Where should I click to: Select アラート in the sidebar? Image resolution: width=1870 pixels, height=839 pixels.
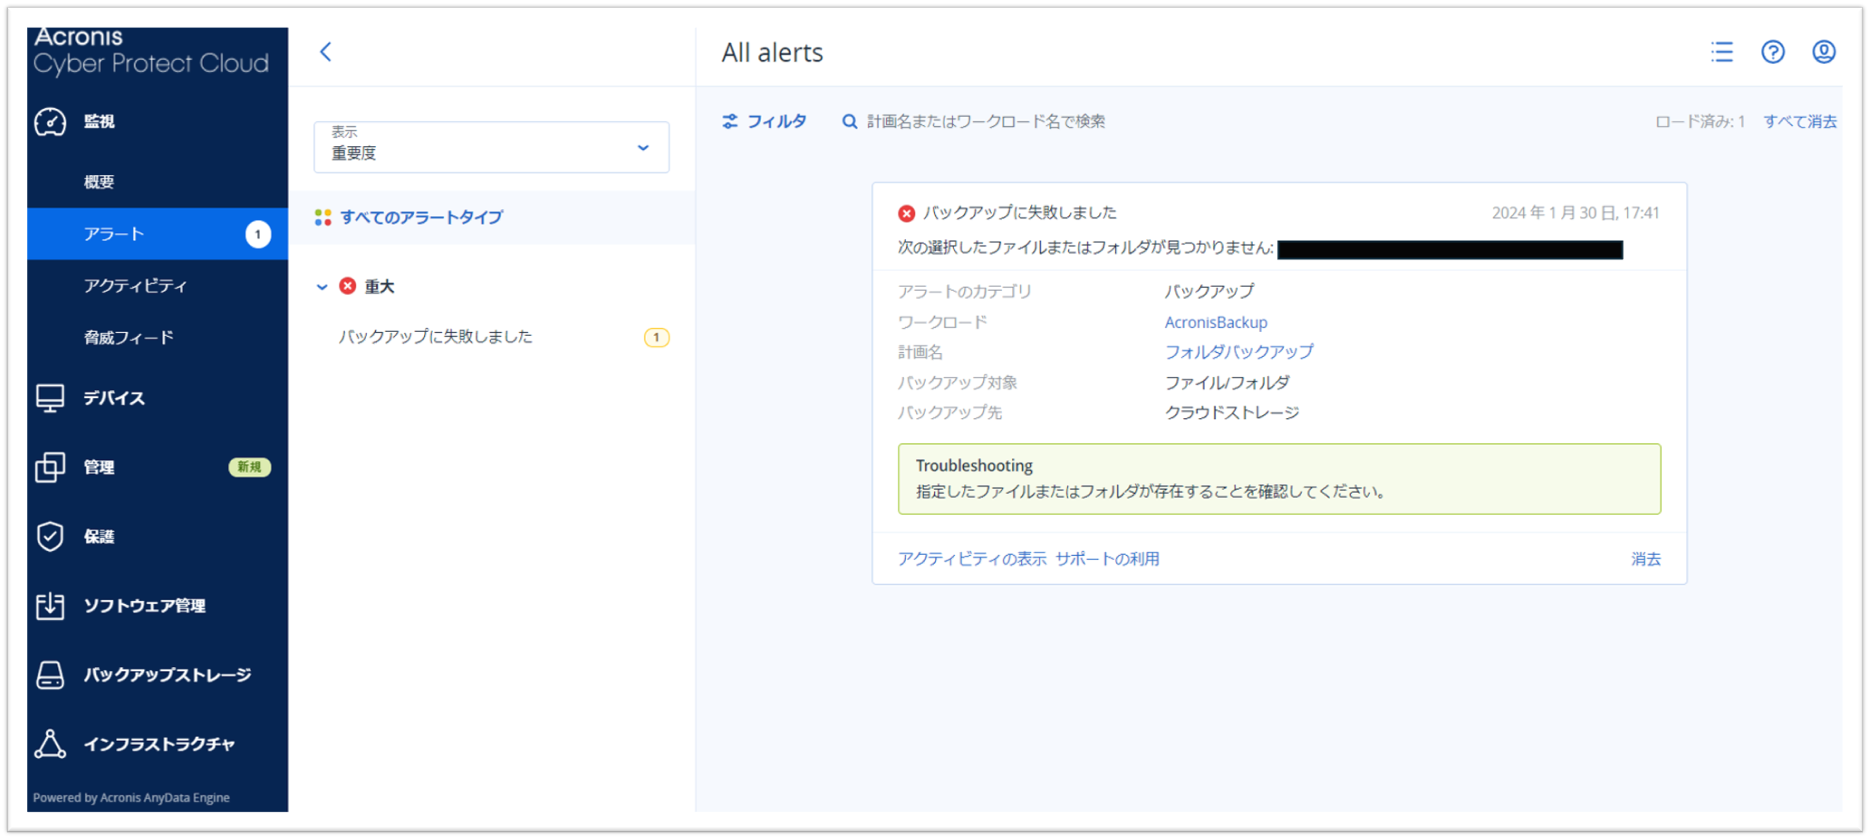pos(115,234)
